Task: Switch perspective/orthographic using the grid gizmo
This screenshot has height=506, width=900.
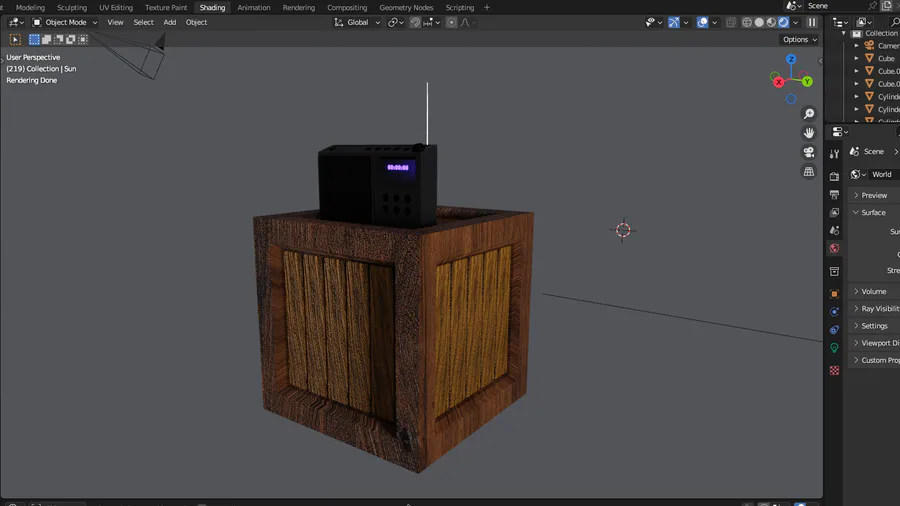Action: coord(809,172)
